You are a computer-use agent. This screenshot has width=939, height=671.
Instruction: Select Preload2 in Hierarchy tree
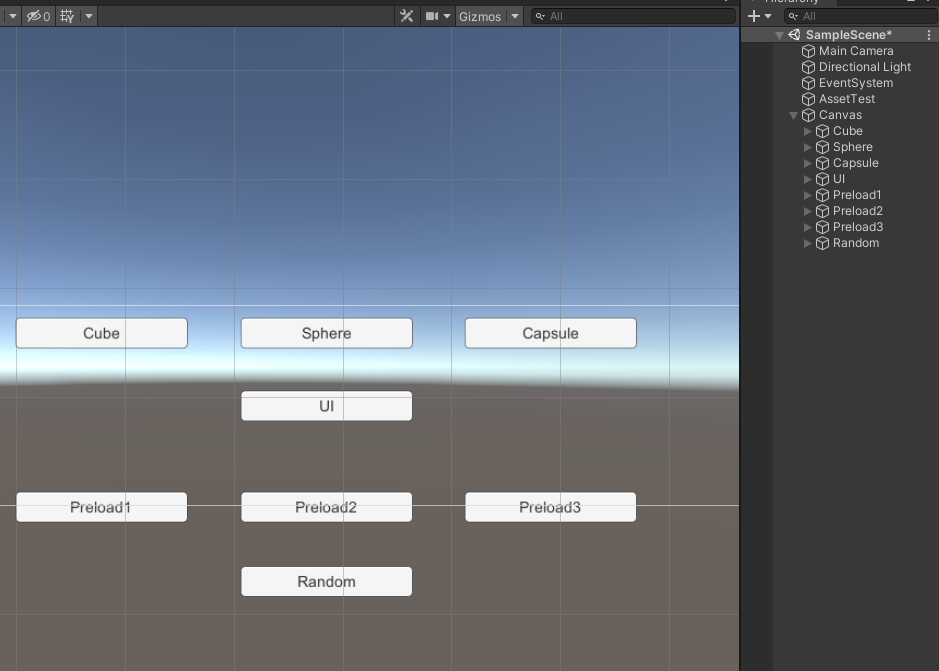pos(858,211)
